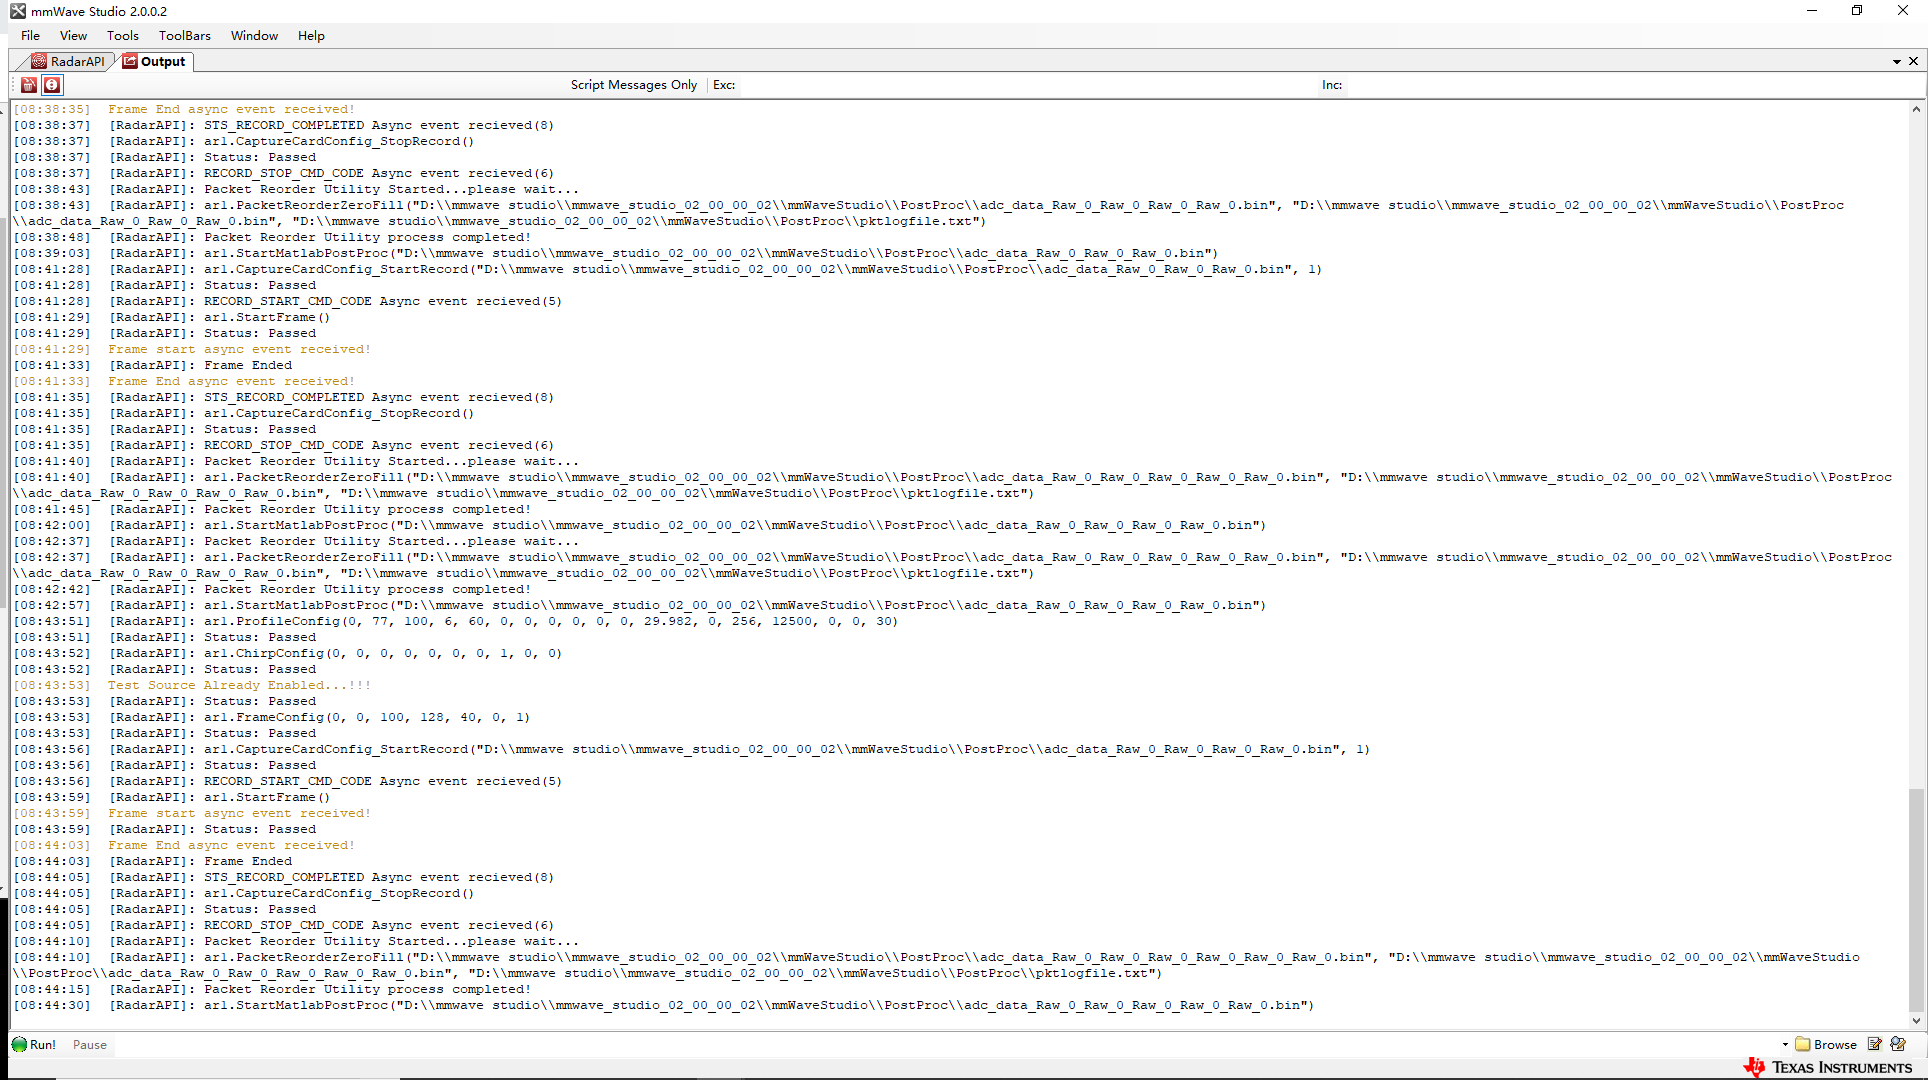
Task: Click the Texas Instruments logo
Action: click(x=1828, y=1067)
